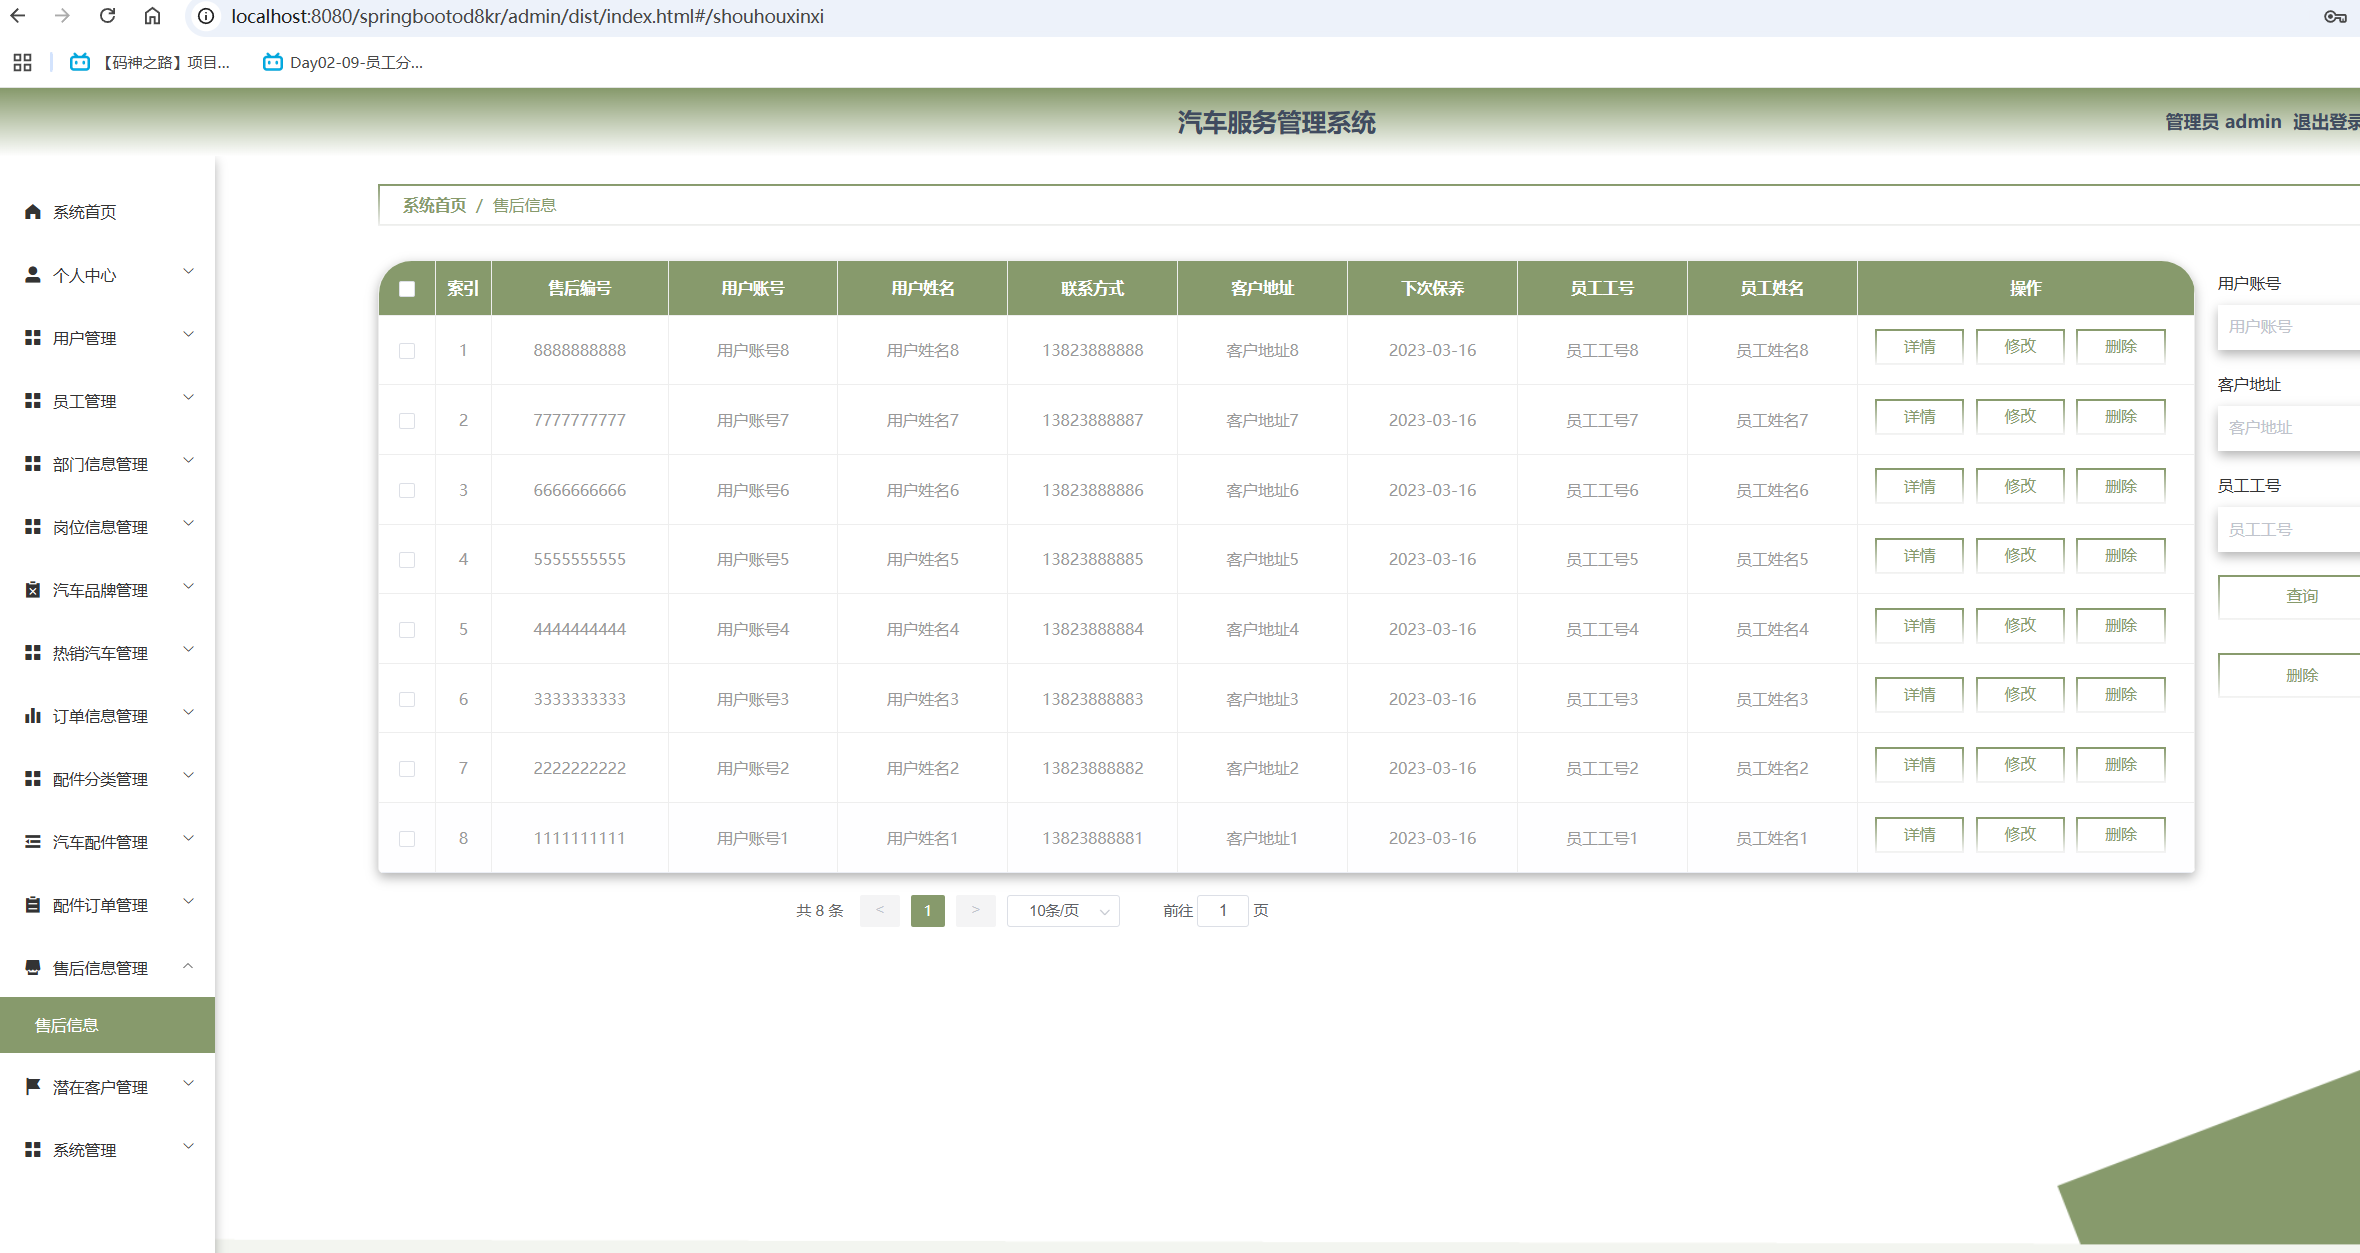Open the Day02-09-员工分 bookmark

pos(343,62)
